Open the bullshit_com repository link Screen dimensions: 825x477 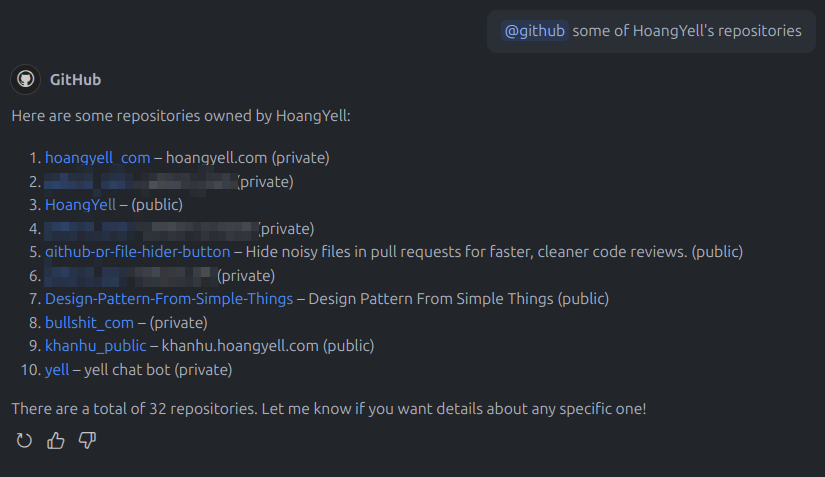tap(89, 322)
